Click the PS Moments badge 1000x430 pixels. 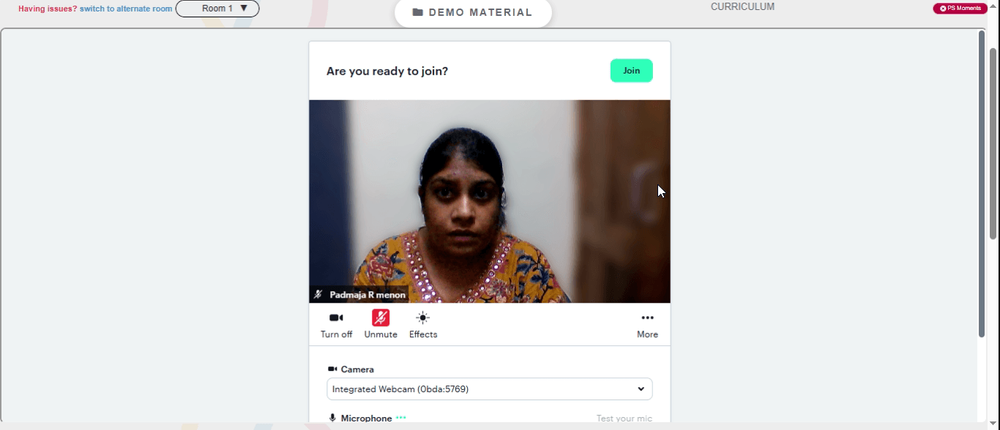pyautogui.click(x=960, y=8)
